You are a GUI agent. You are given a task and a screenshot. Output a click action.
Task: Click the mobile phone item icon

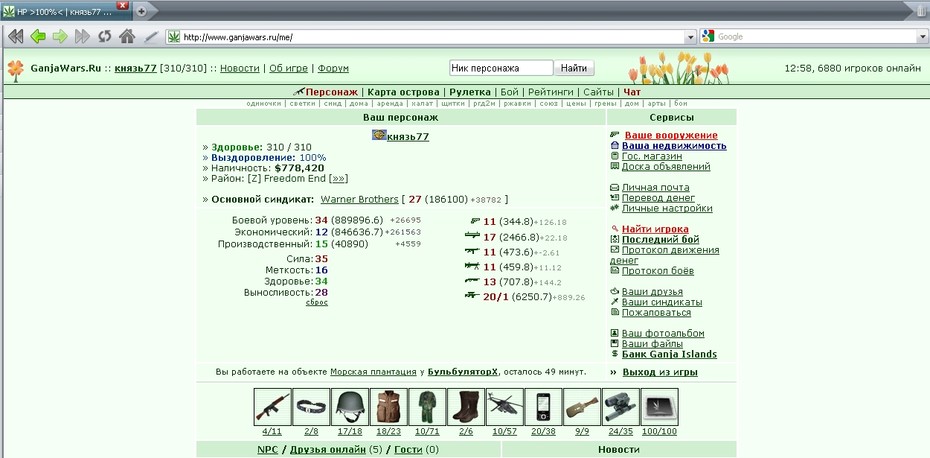pos(543,407)
